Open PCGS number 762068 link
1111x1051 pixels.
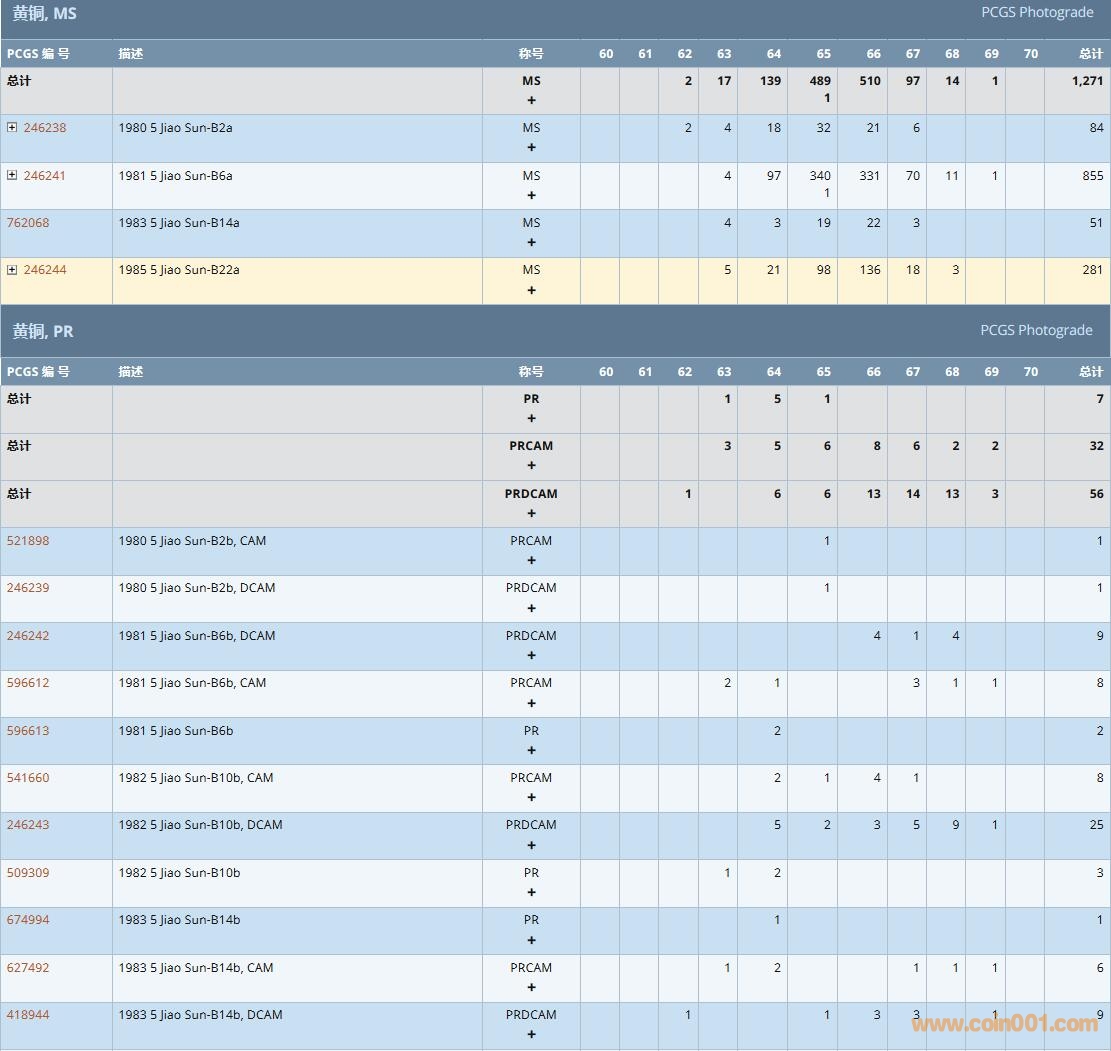(x=28, y=223)
